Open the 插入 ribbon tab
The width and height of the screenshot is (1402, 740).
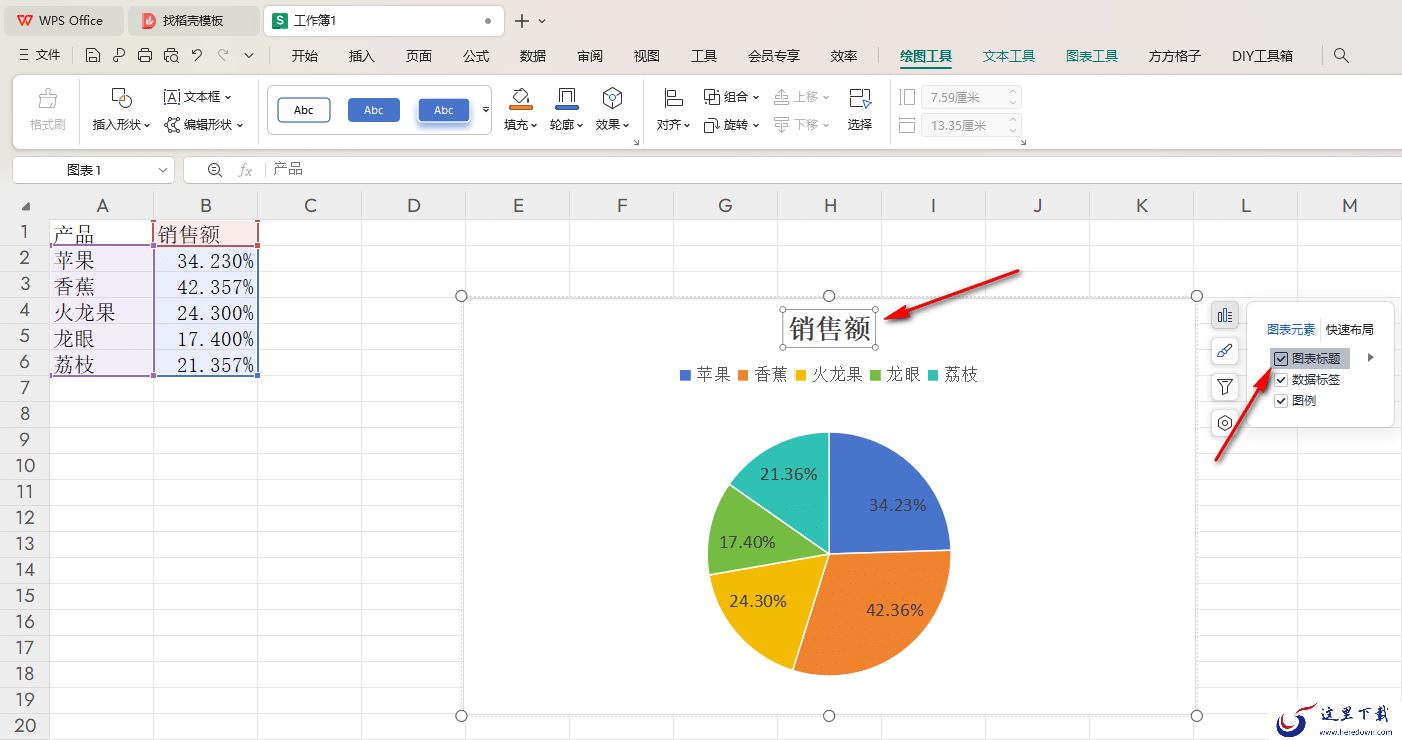coord(361,56)
